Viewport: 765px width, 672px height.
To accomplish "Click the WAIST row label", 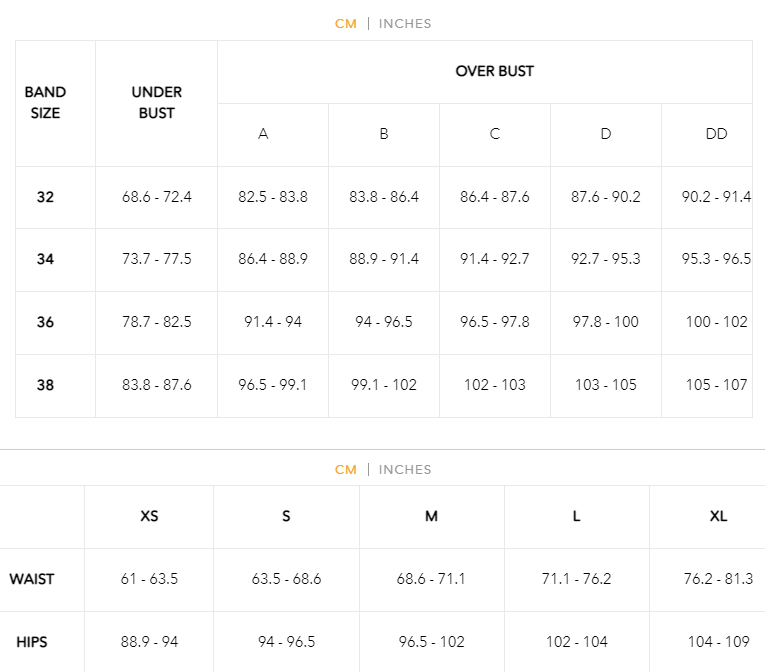I will pyautogui.click(x=32, y=579).
